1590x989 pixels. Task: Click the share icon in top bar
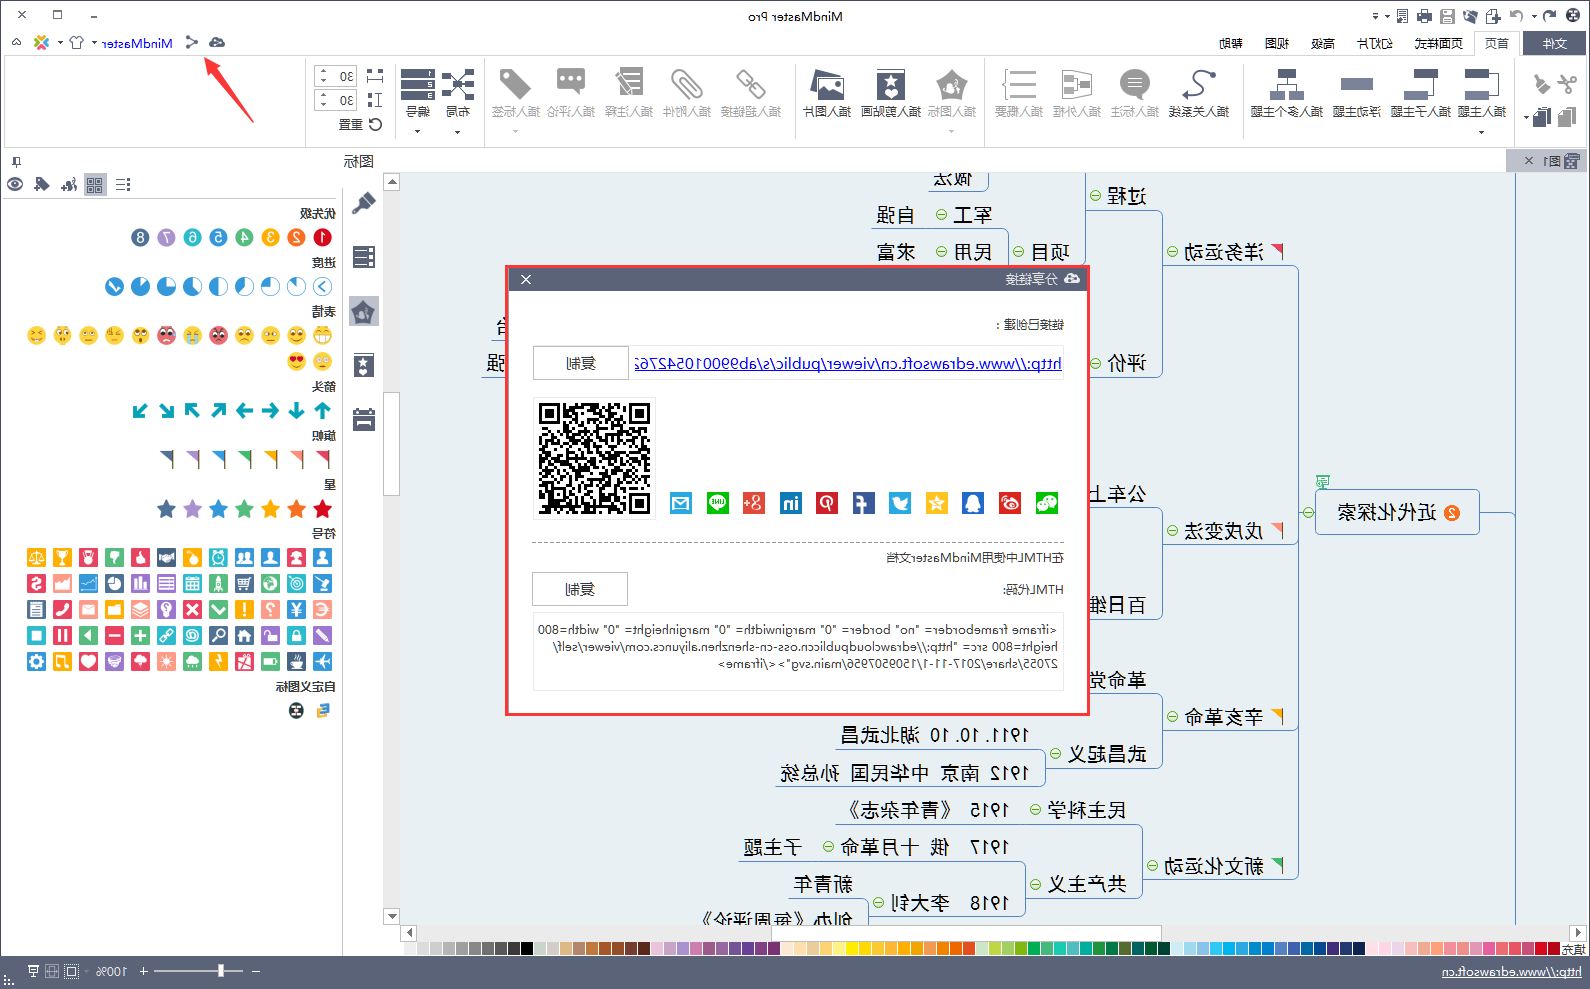coord(192,42)
